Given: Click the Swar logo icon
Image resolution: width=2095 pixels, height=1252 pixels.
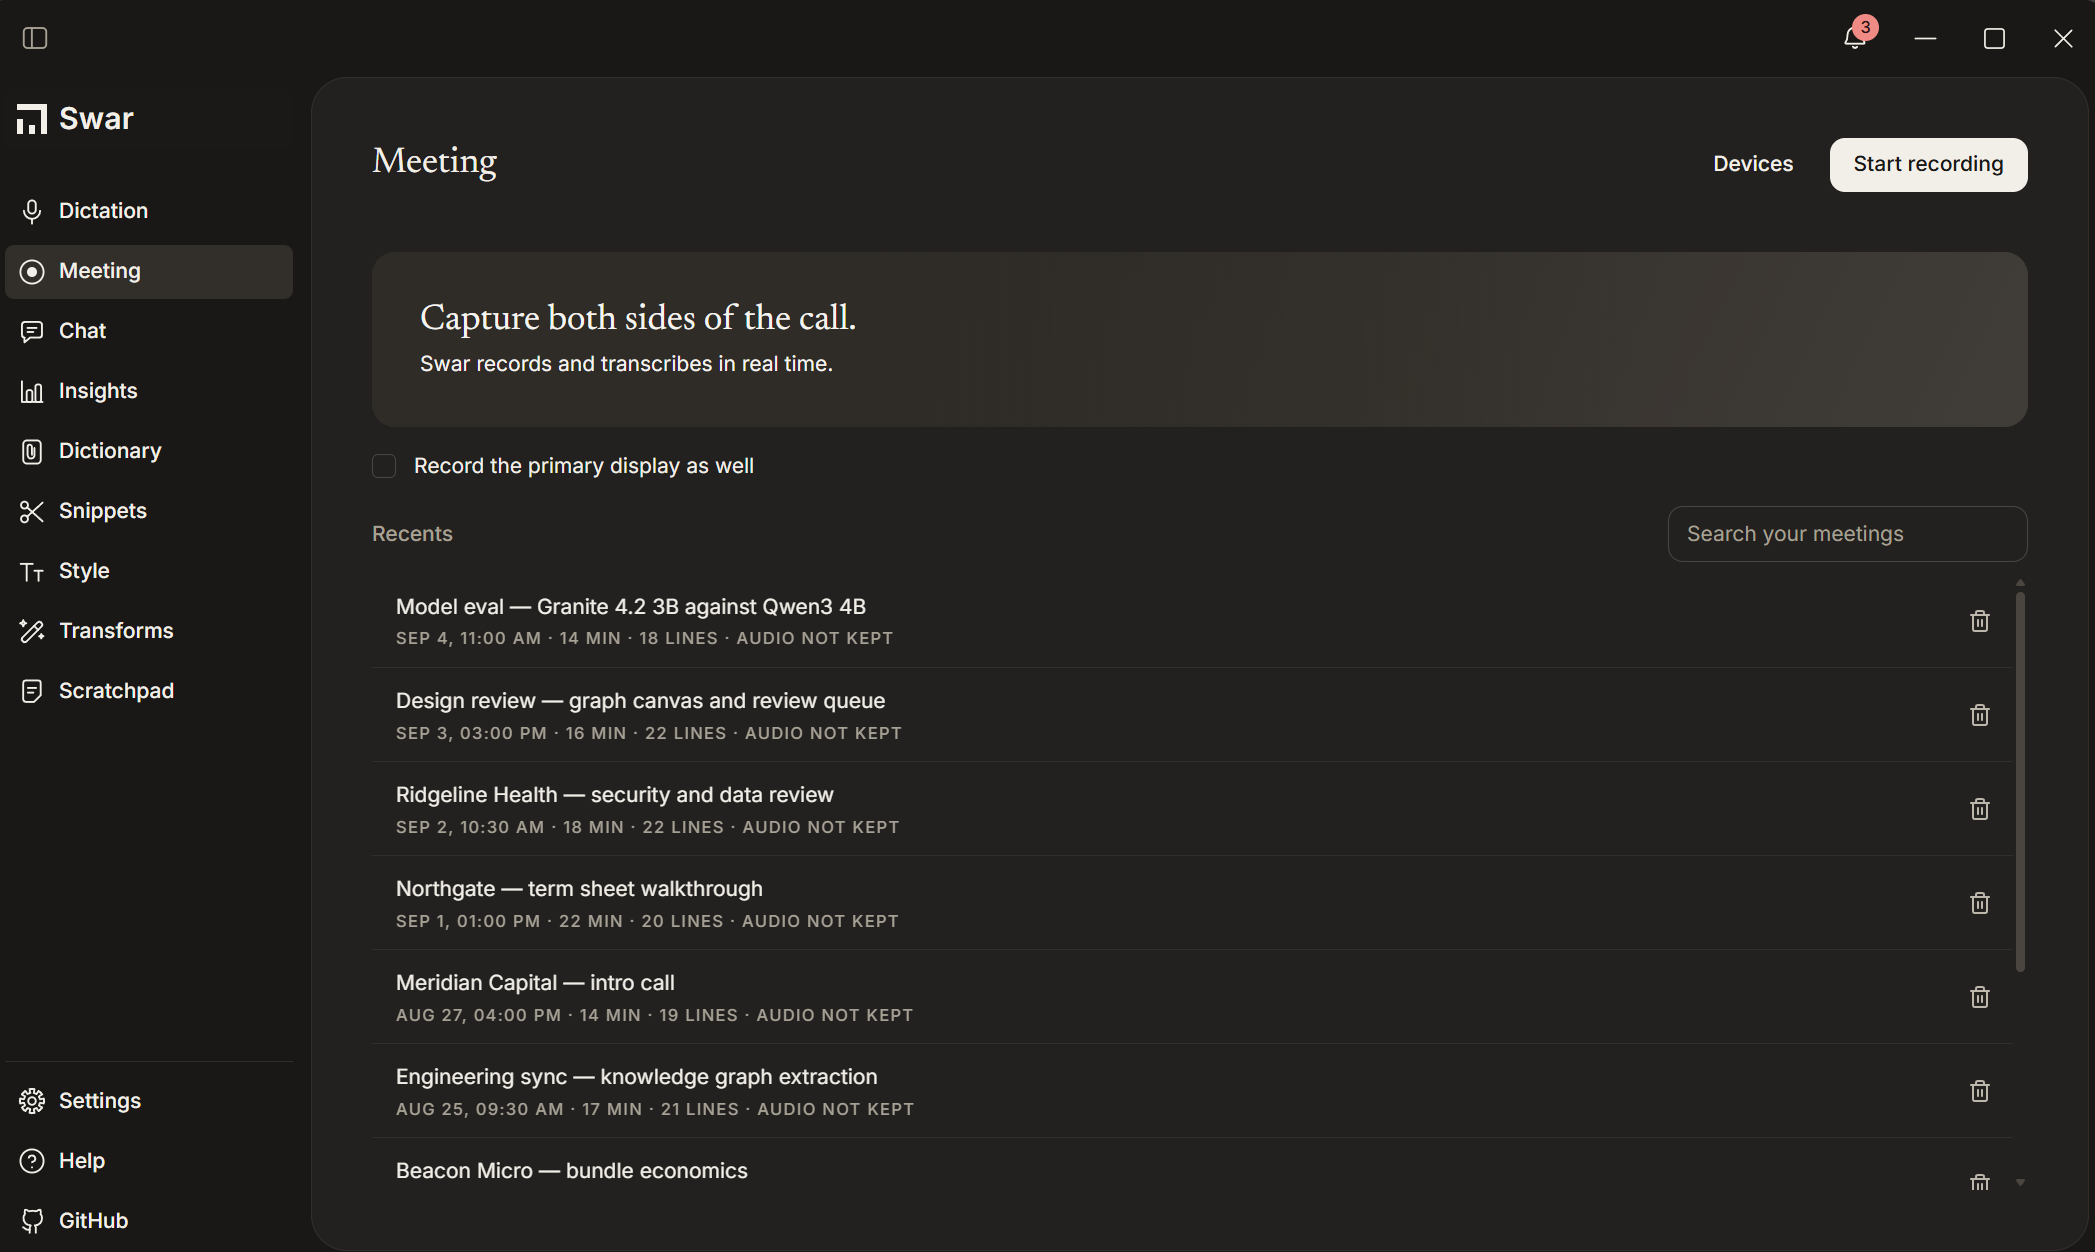Looking at the screenshot, I should (x=32, y=119).
